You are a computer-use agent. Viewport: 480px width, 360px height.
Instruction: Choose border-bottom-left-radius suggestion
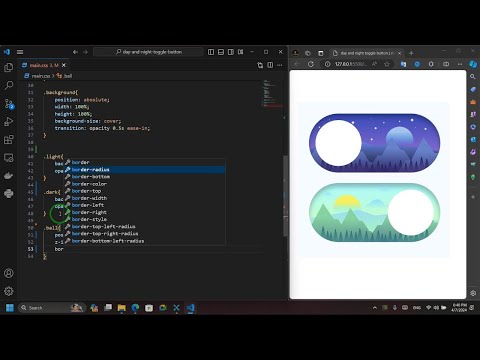tap(145, 241)
